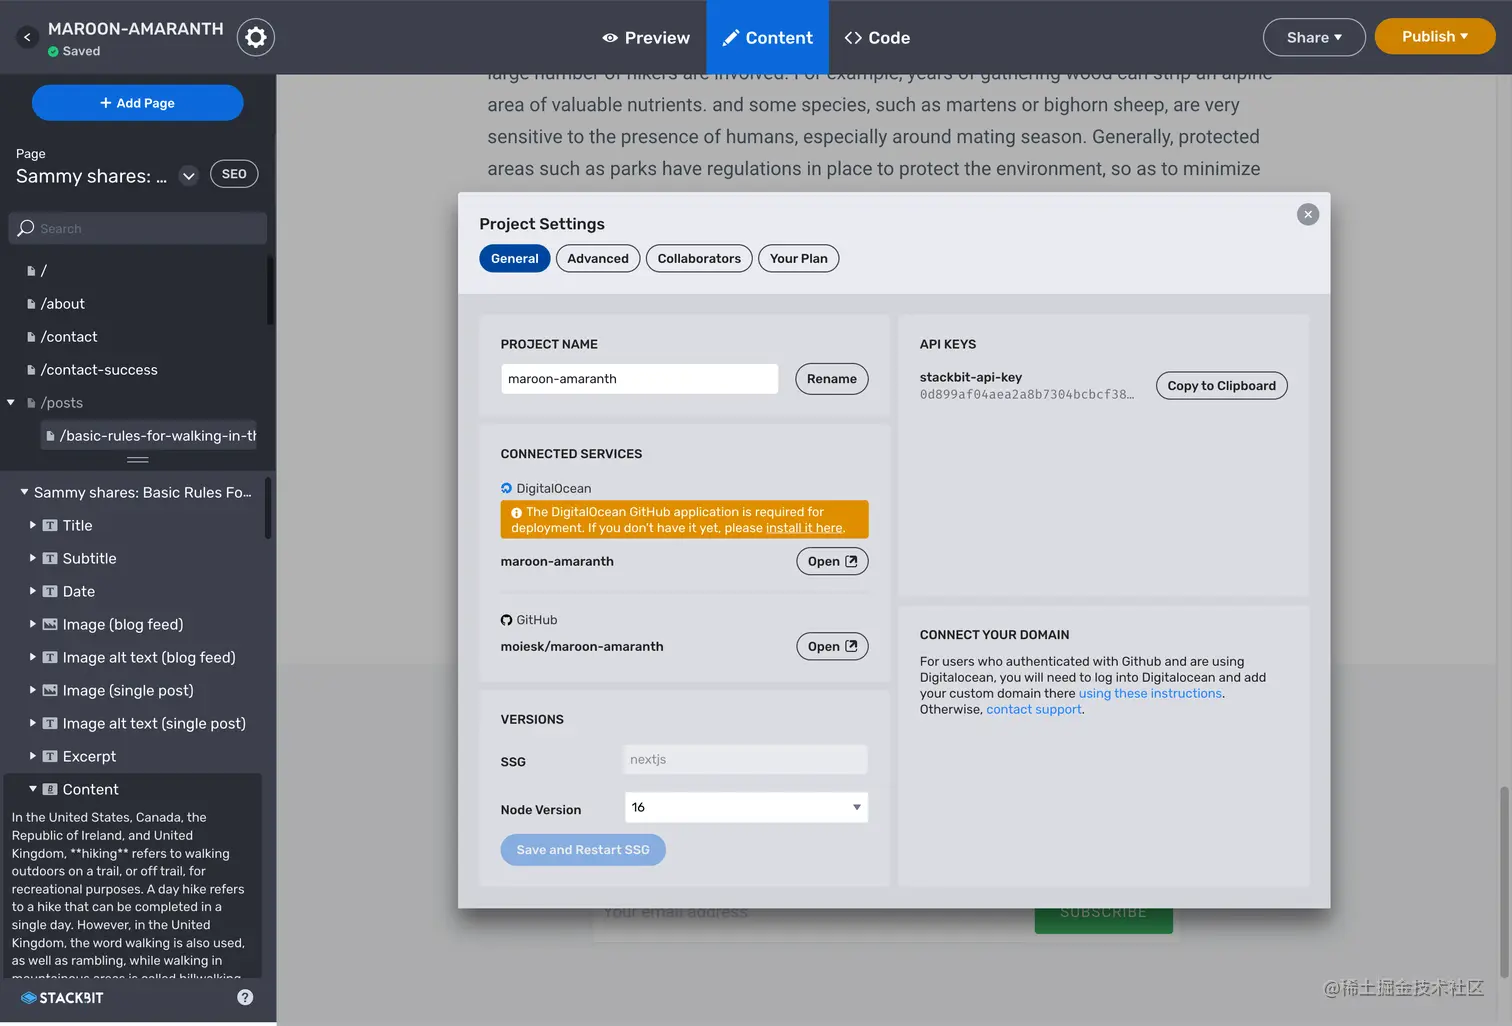
Task: Collapse the /posts folder in the page tree
Action: tap(12, 402)
